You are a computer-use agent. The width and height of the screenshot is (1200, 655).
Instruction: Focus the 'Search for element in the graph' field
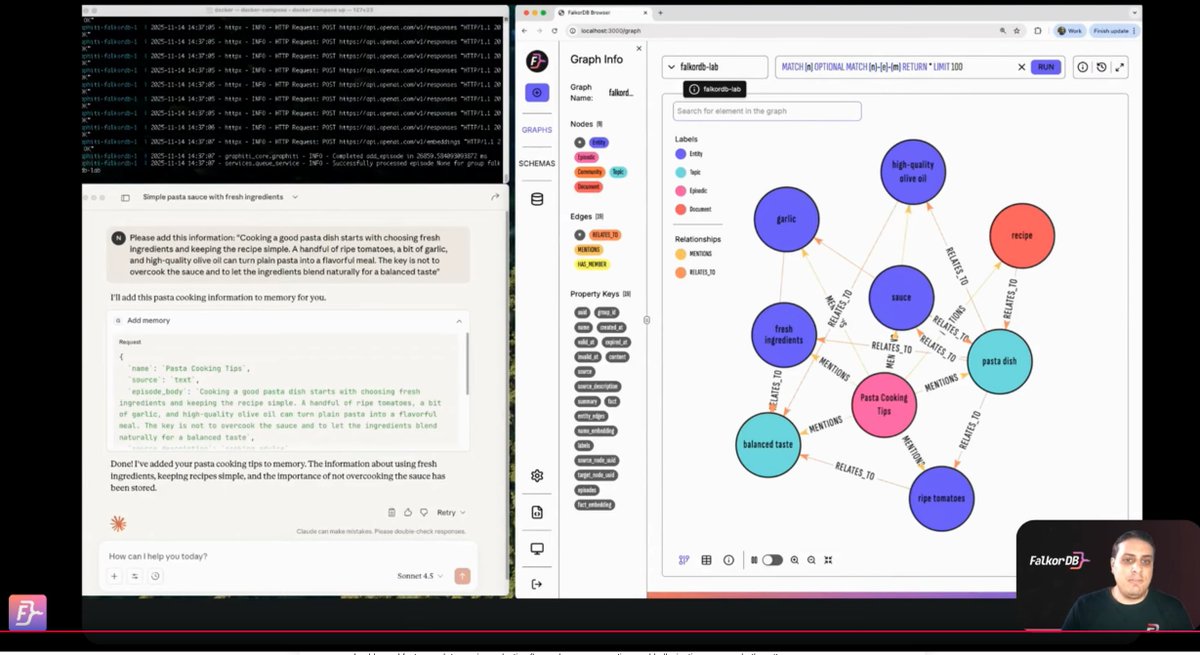click(x=767, y=111)
